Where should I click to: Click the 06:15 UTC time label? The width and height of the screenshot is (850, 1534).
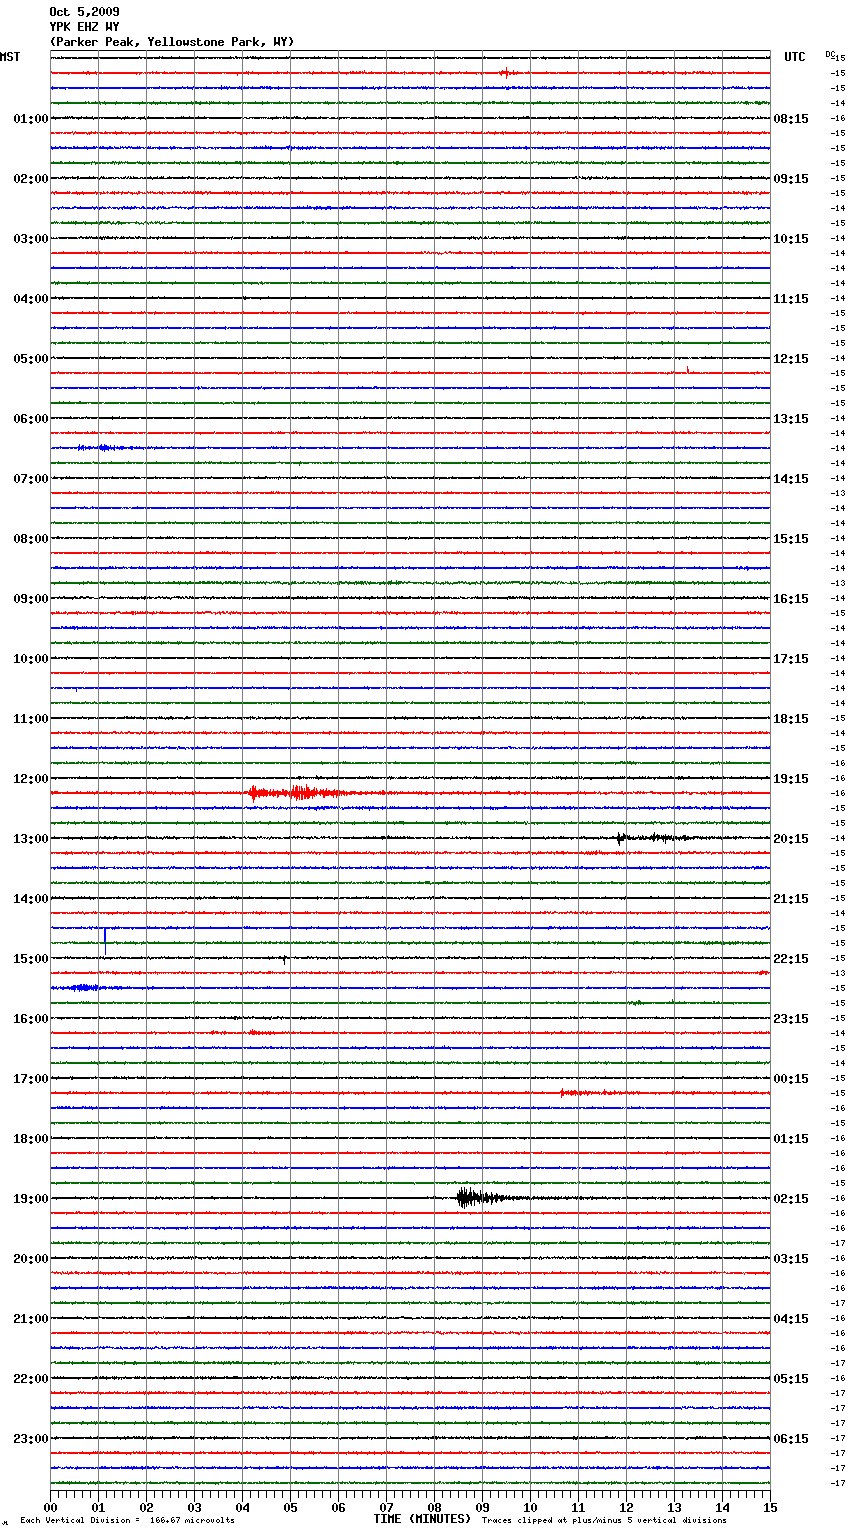click(x=791, y=1439)
